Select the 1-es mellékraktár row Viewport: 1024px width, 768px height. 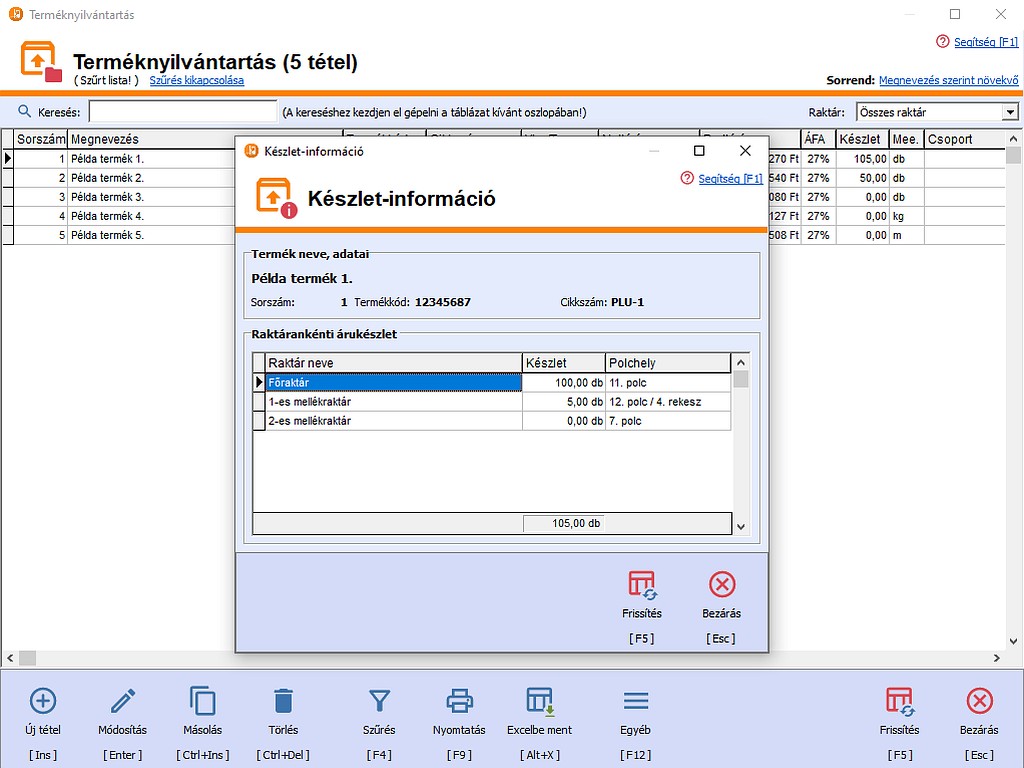click(393, 402)
